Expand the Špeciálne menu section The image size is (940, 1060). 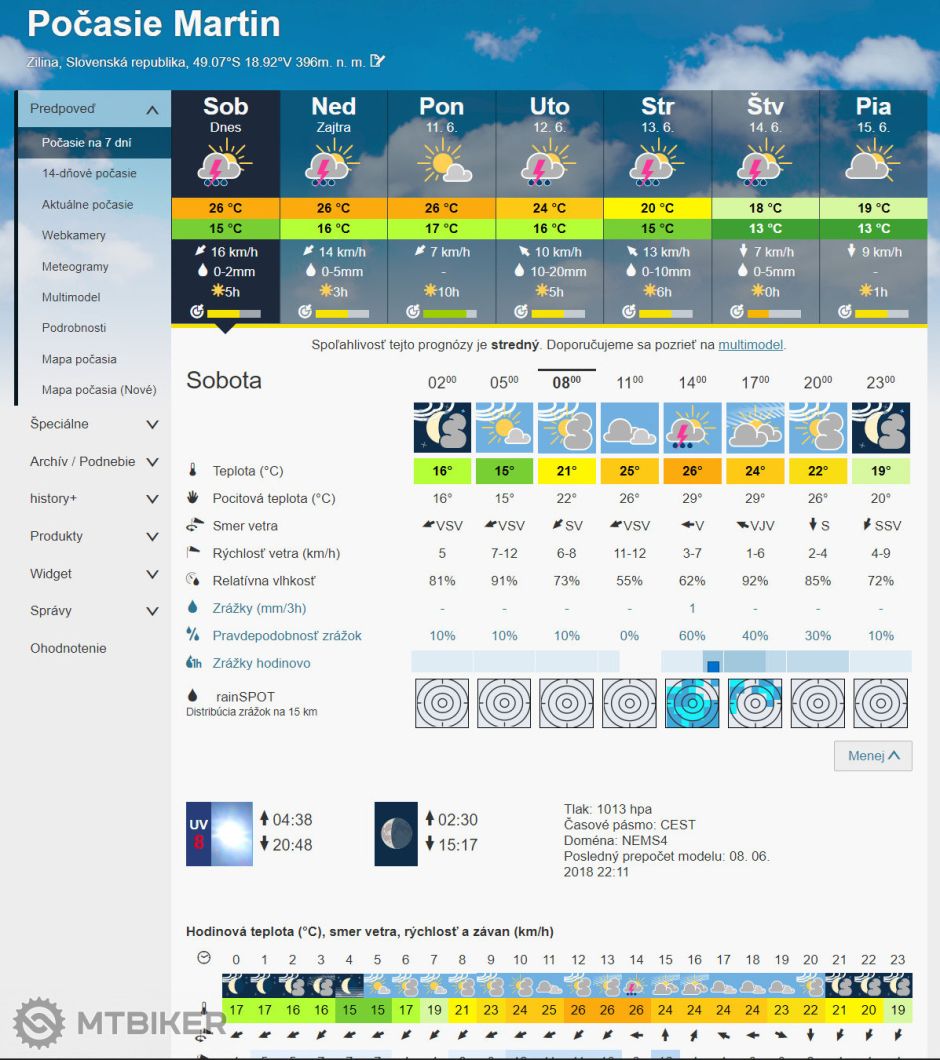152,424
